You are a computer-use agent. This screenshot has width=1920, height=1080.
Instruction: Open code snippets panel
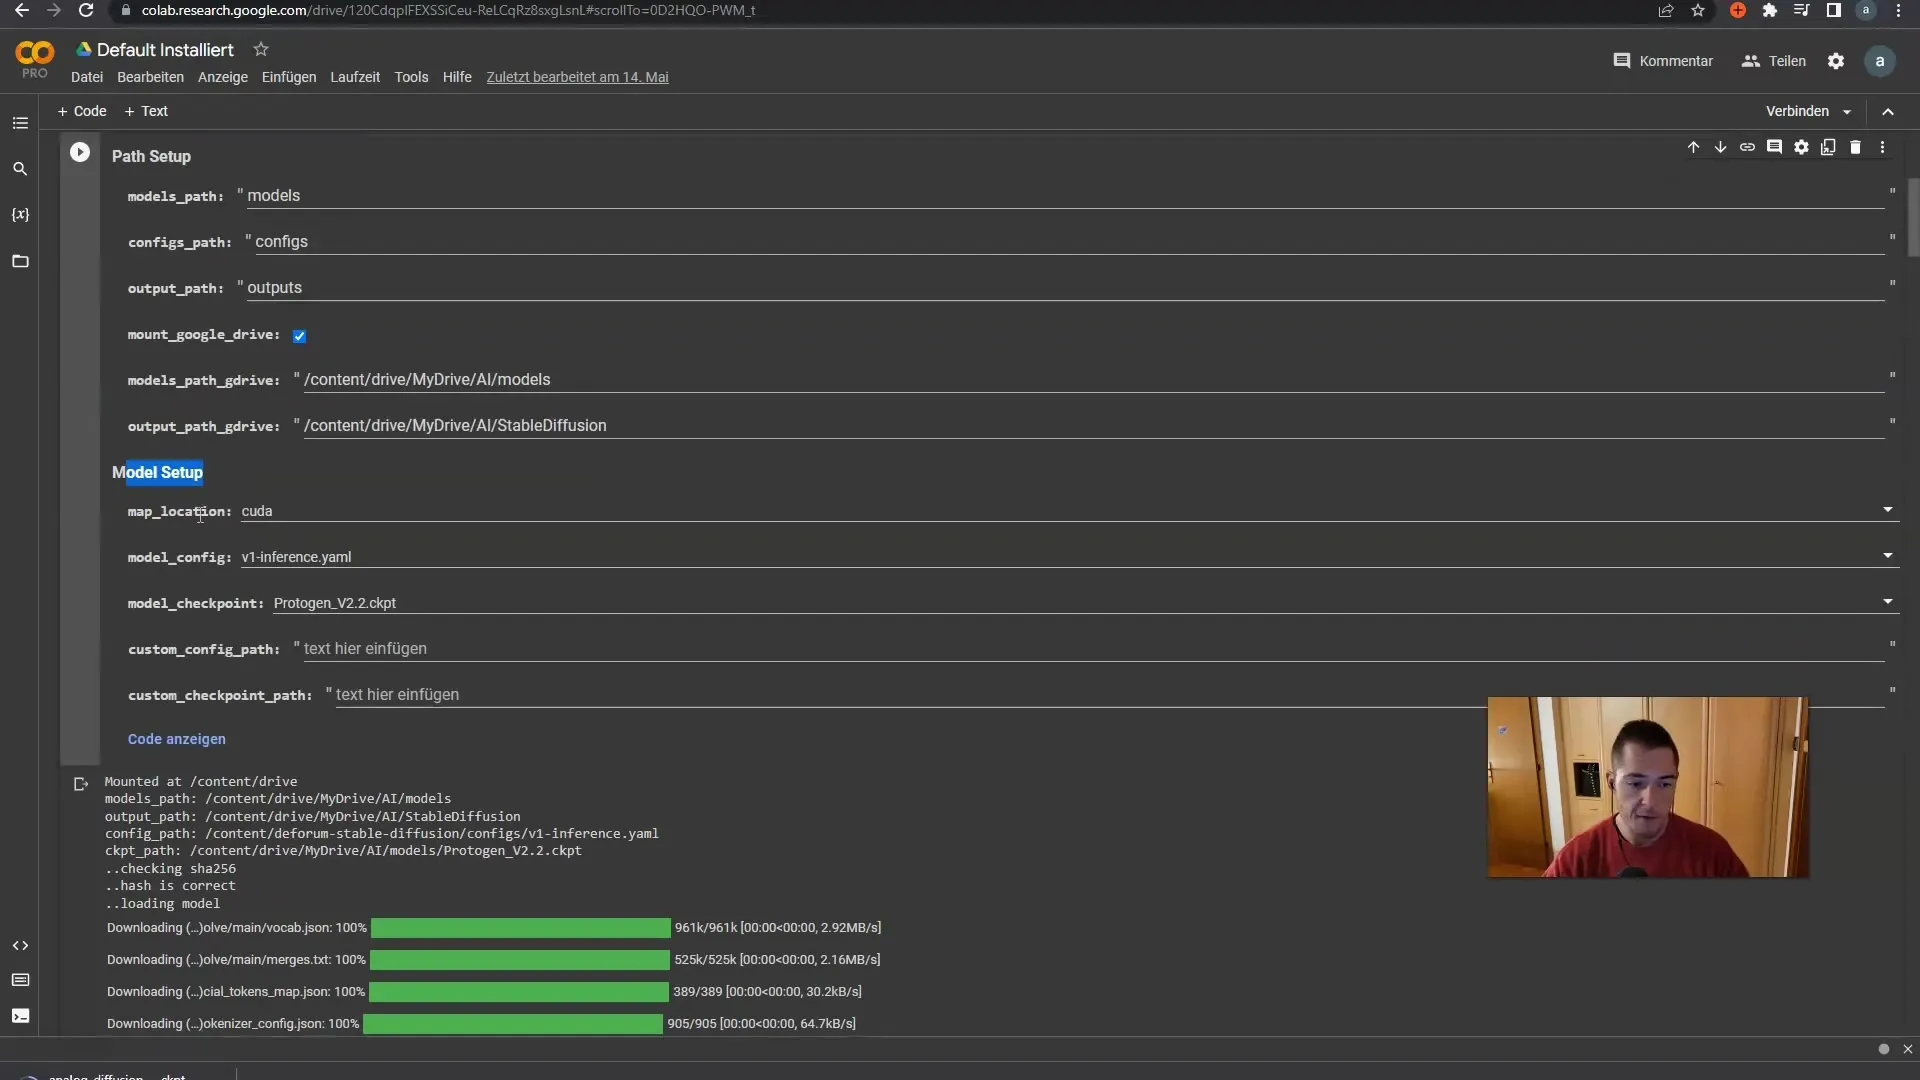(20, 945)
